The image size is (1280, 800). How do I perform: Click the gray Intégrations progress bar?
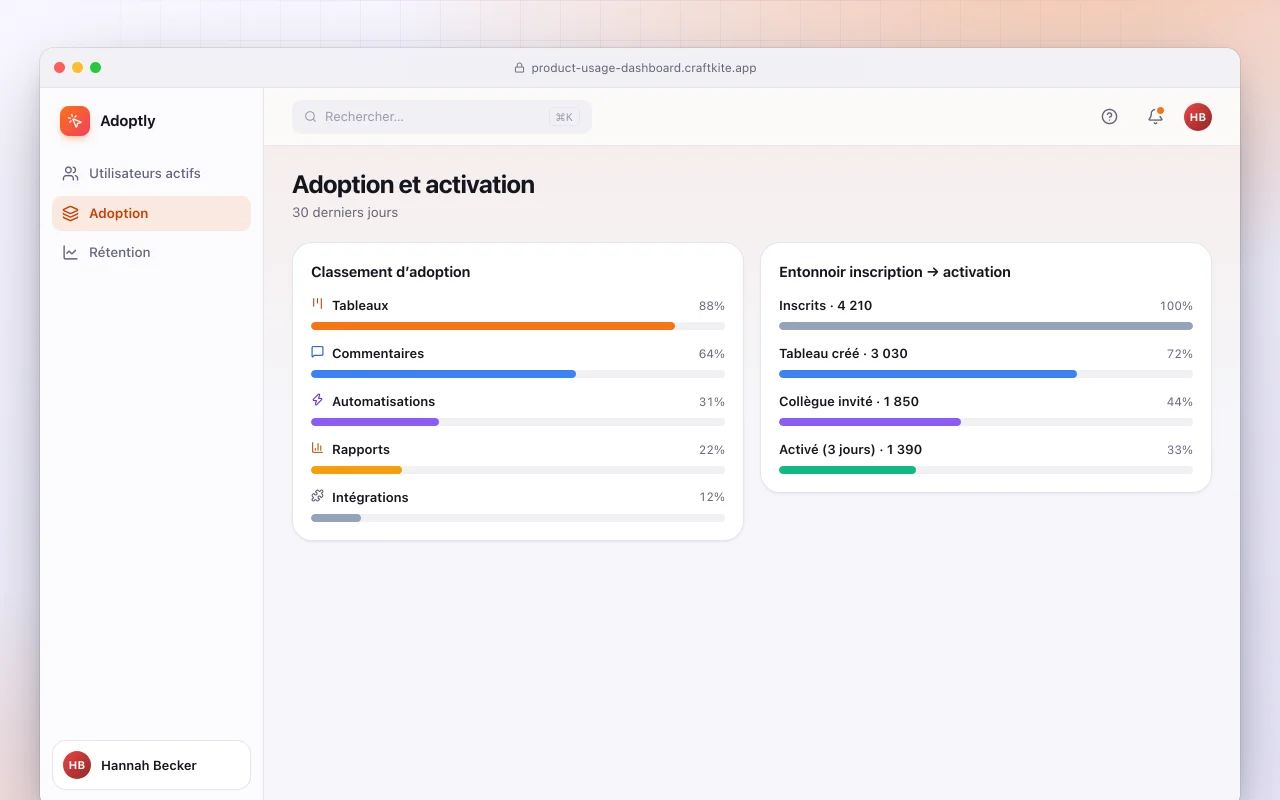[336, 518]
